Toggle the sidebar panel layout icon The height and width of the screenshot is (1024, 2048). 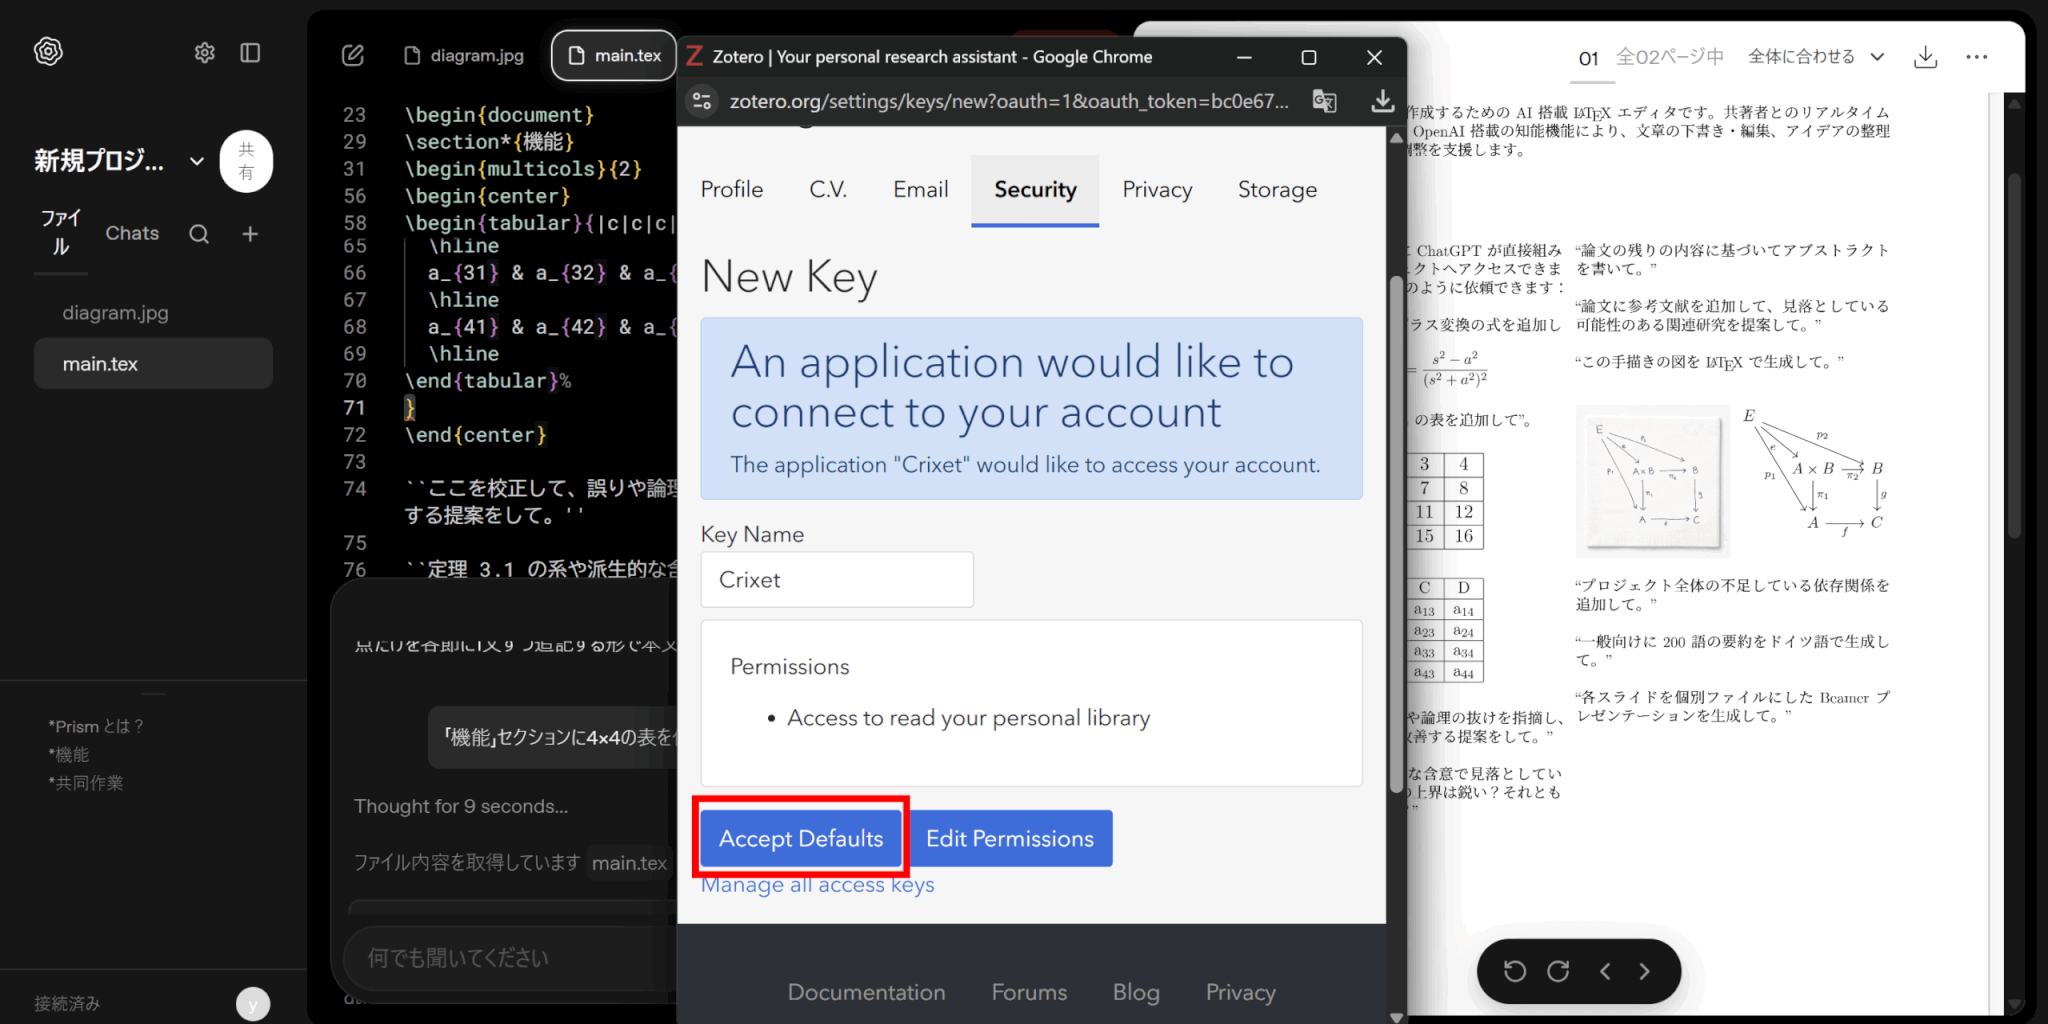250,53
